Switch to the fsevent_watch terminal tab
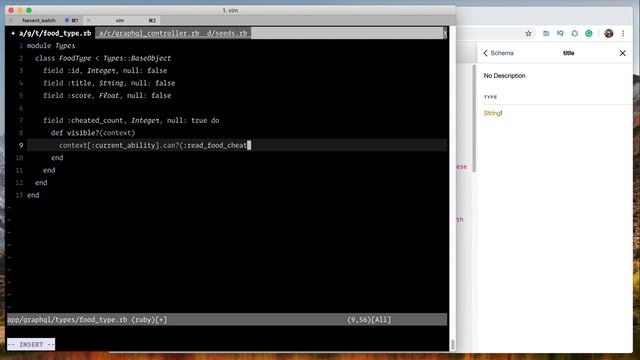Image resolution: width=640 pixels, height=360 pixels. click(39, 20)
